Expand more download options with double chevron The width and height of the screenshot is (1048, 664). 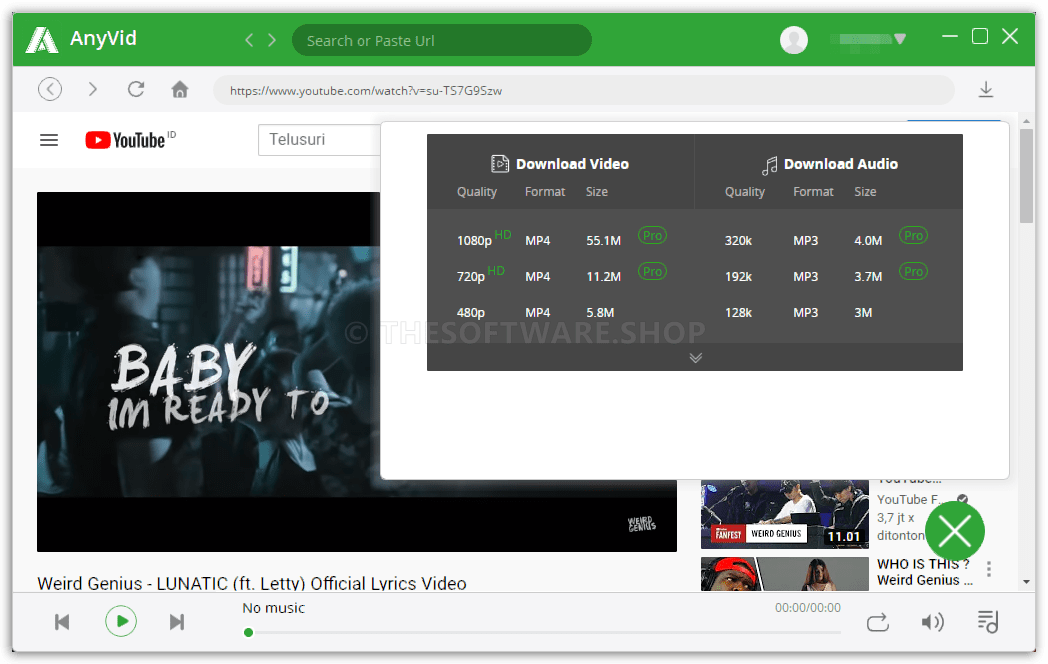695,358
